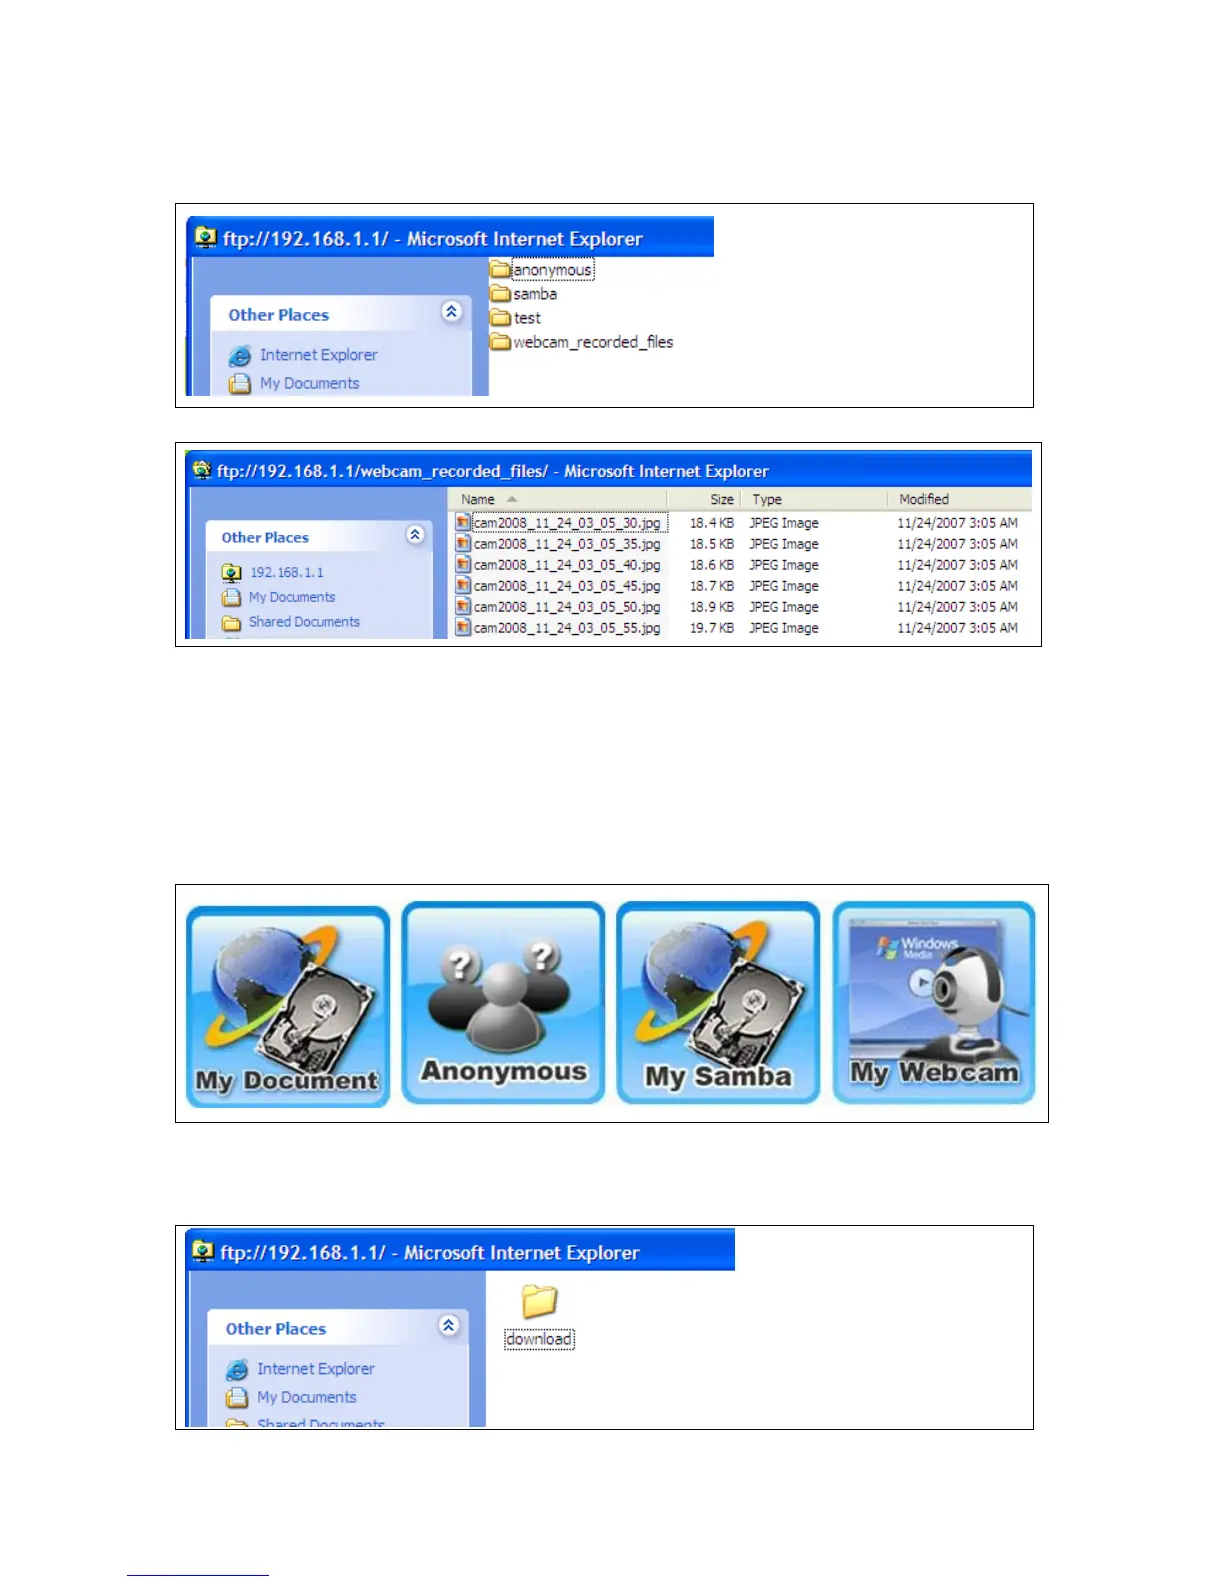
Task: Select file cam2008_11_24_03_05_50.jpg
Action: [567, 607]
